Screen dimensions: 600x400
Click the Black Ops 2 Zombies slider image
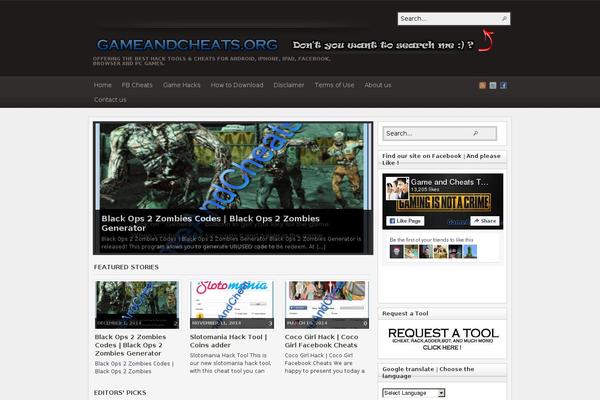[x=233, y=166]
